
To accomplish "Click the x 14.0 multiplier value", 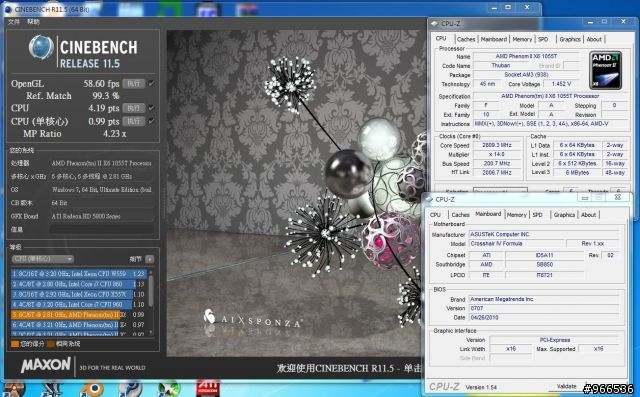I will [497, 155].
